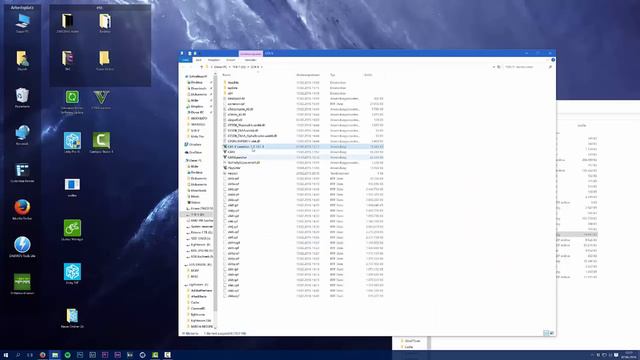Open the Papierkorb recycle bin desktop icon
The image size is (640, 360).
[x=22, y=98]
